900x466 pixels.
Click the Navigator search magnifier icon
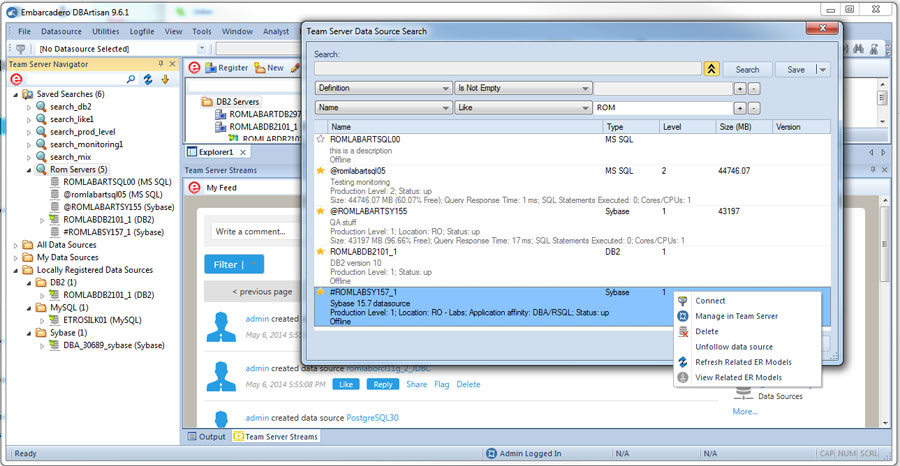click(131, 79)
